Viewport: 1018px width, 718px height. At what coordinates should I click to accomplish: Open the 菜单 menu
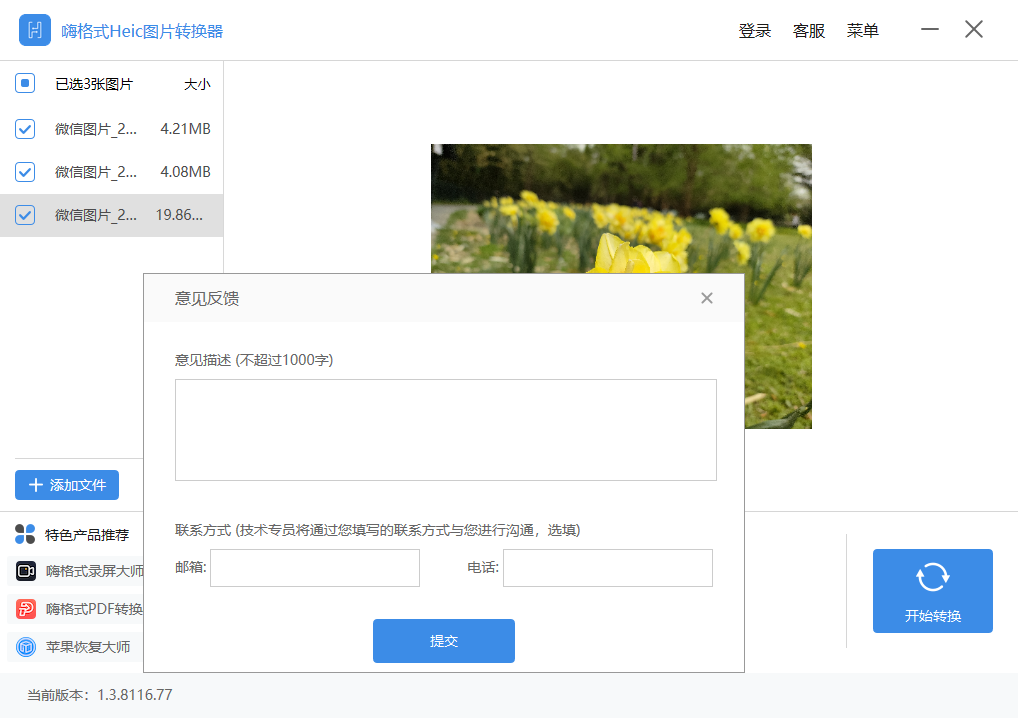point(862,30)
